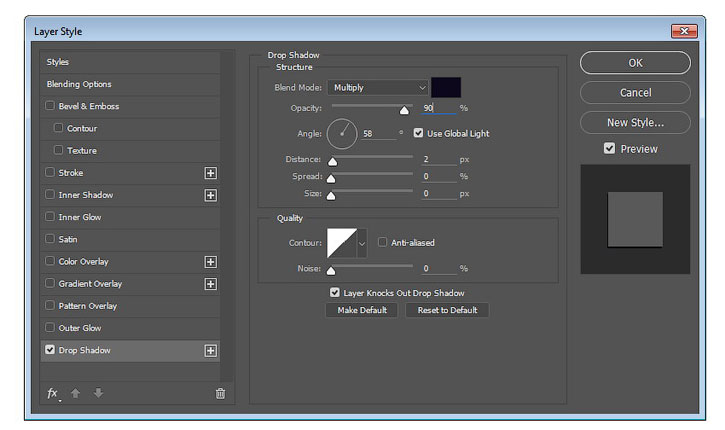
Task: Click the Contour curve thumbnail
Action: coord(342,243)
